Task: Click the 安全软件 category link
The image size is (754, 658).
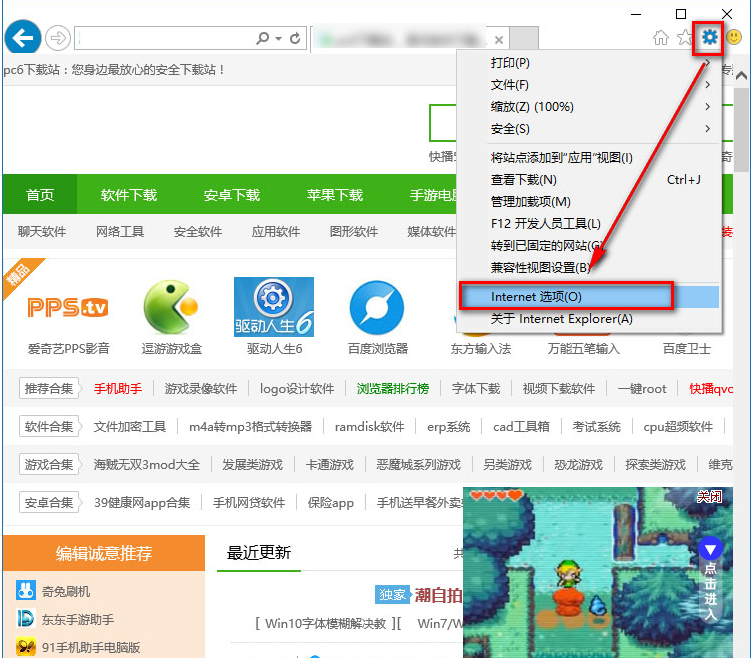Action: click(x=198, y=232)
